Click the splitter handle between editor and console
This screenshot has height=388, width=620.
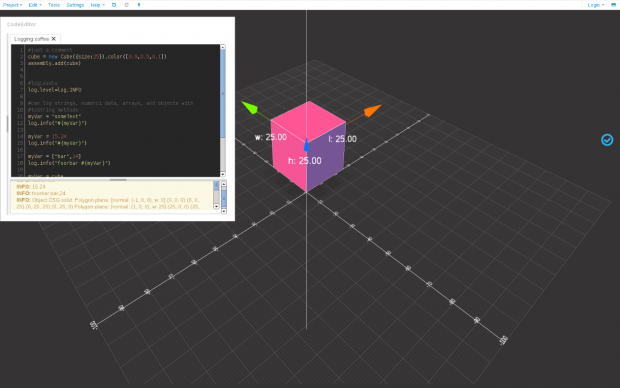click(x=118, y=180)
